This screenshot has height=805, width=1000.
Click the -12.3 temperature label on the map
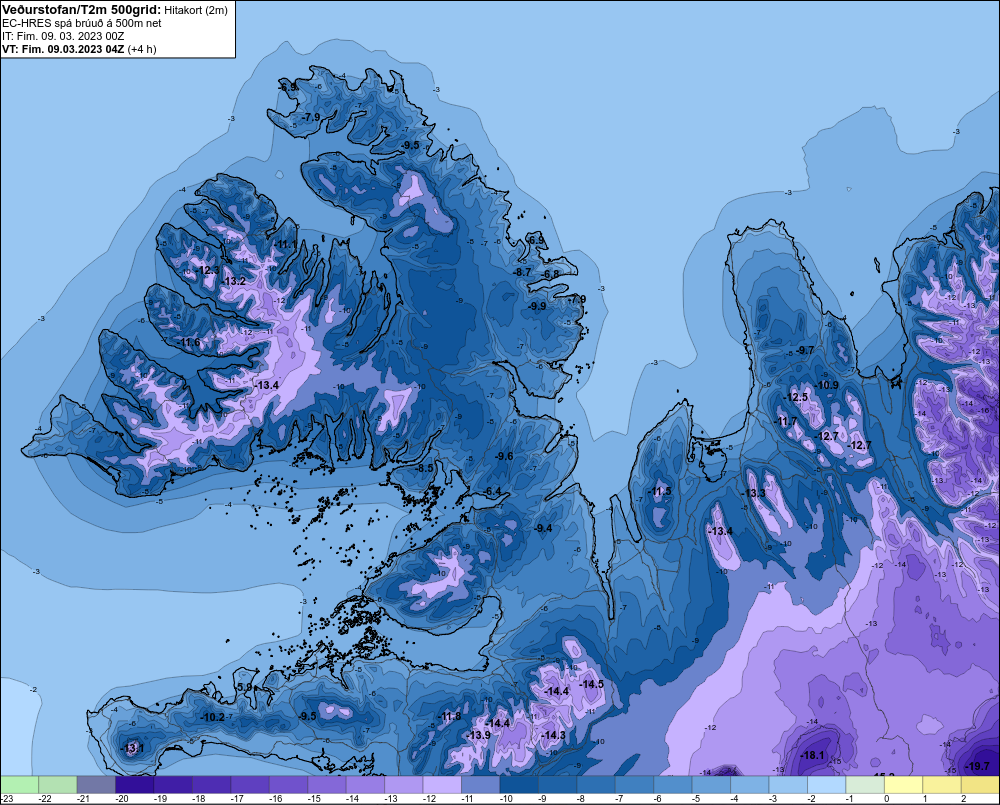point(207,270)
